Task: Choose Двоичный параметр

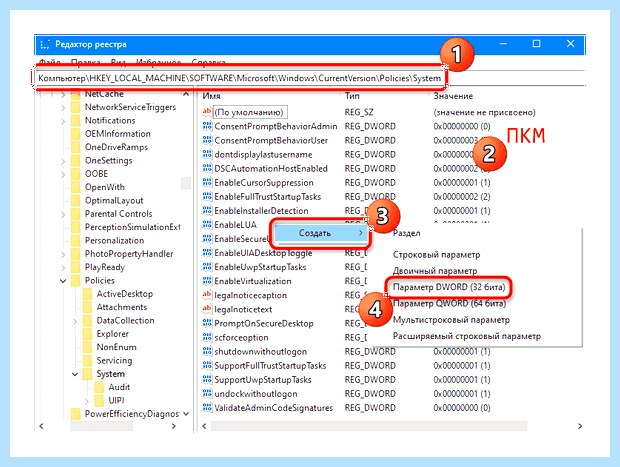Action: (x=435, y=271)
